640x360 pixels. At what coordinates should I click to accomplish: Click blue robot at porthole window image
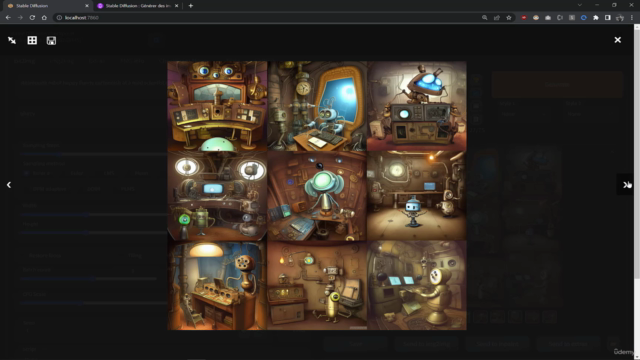(x=317, y=106)
